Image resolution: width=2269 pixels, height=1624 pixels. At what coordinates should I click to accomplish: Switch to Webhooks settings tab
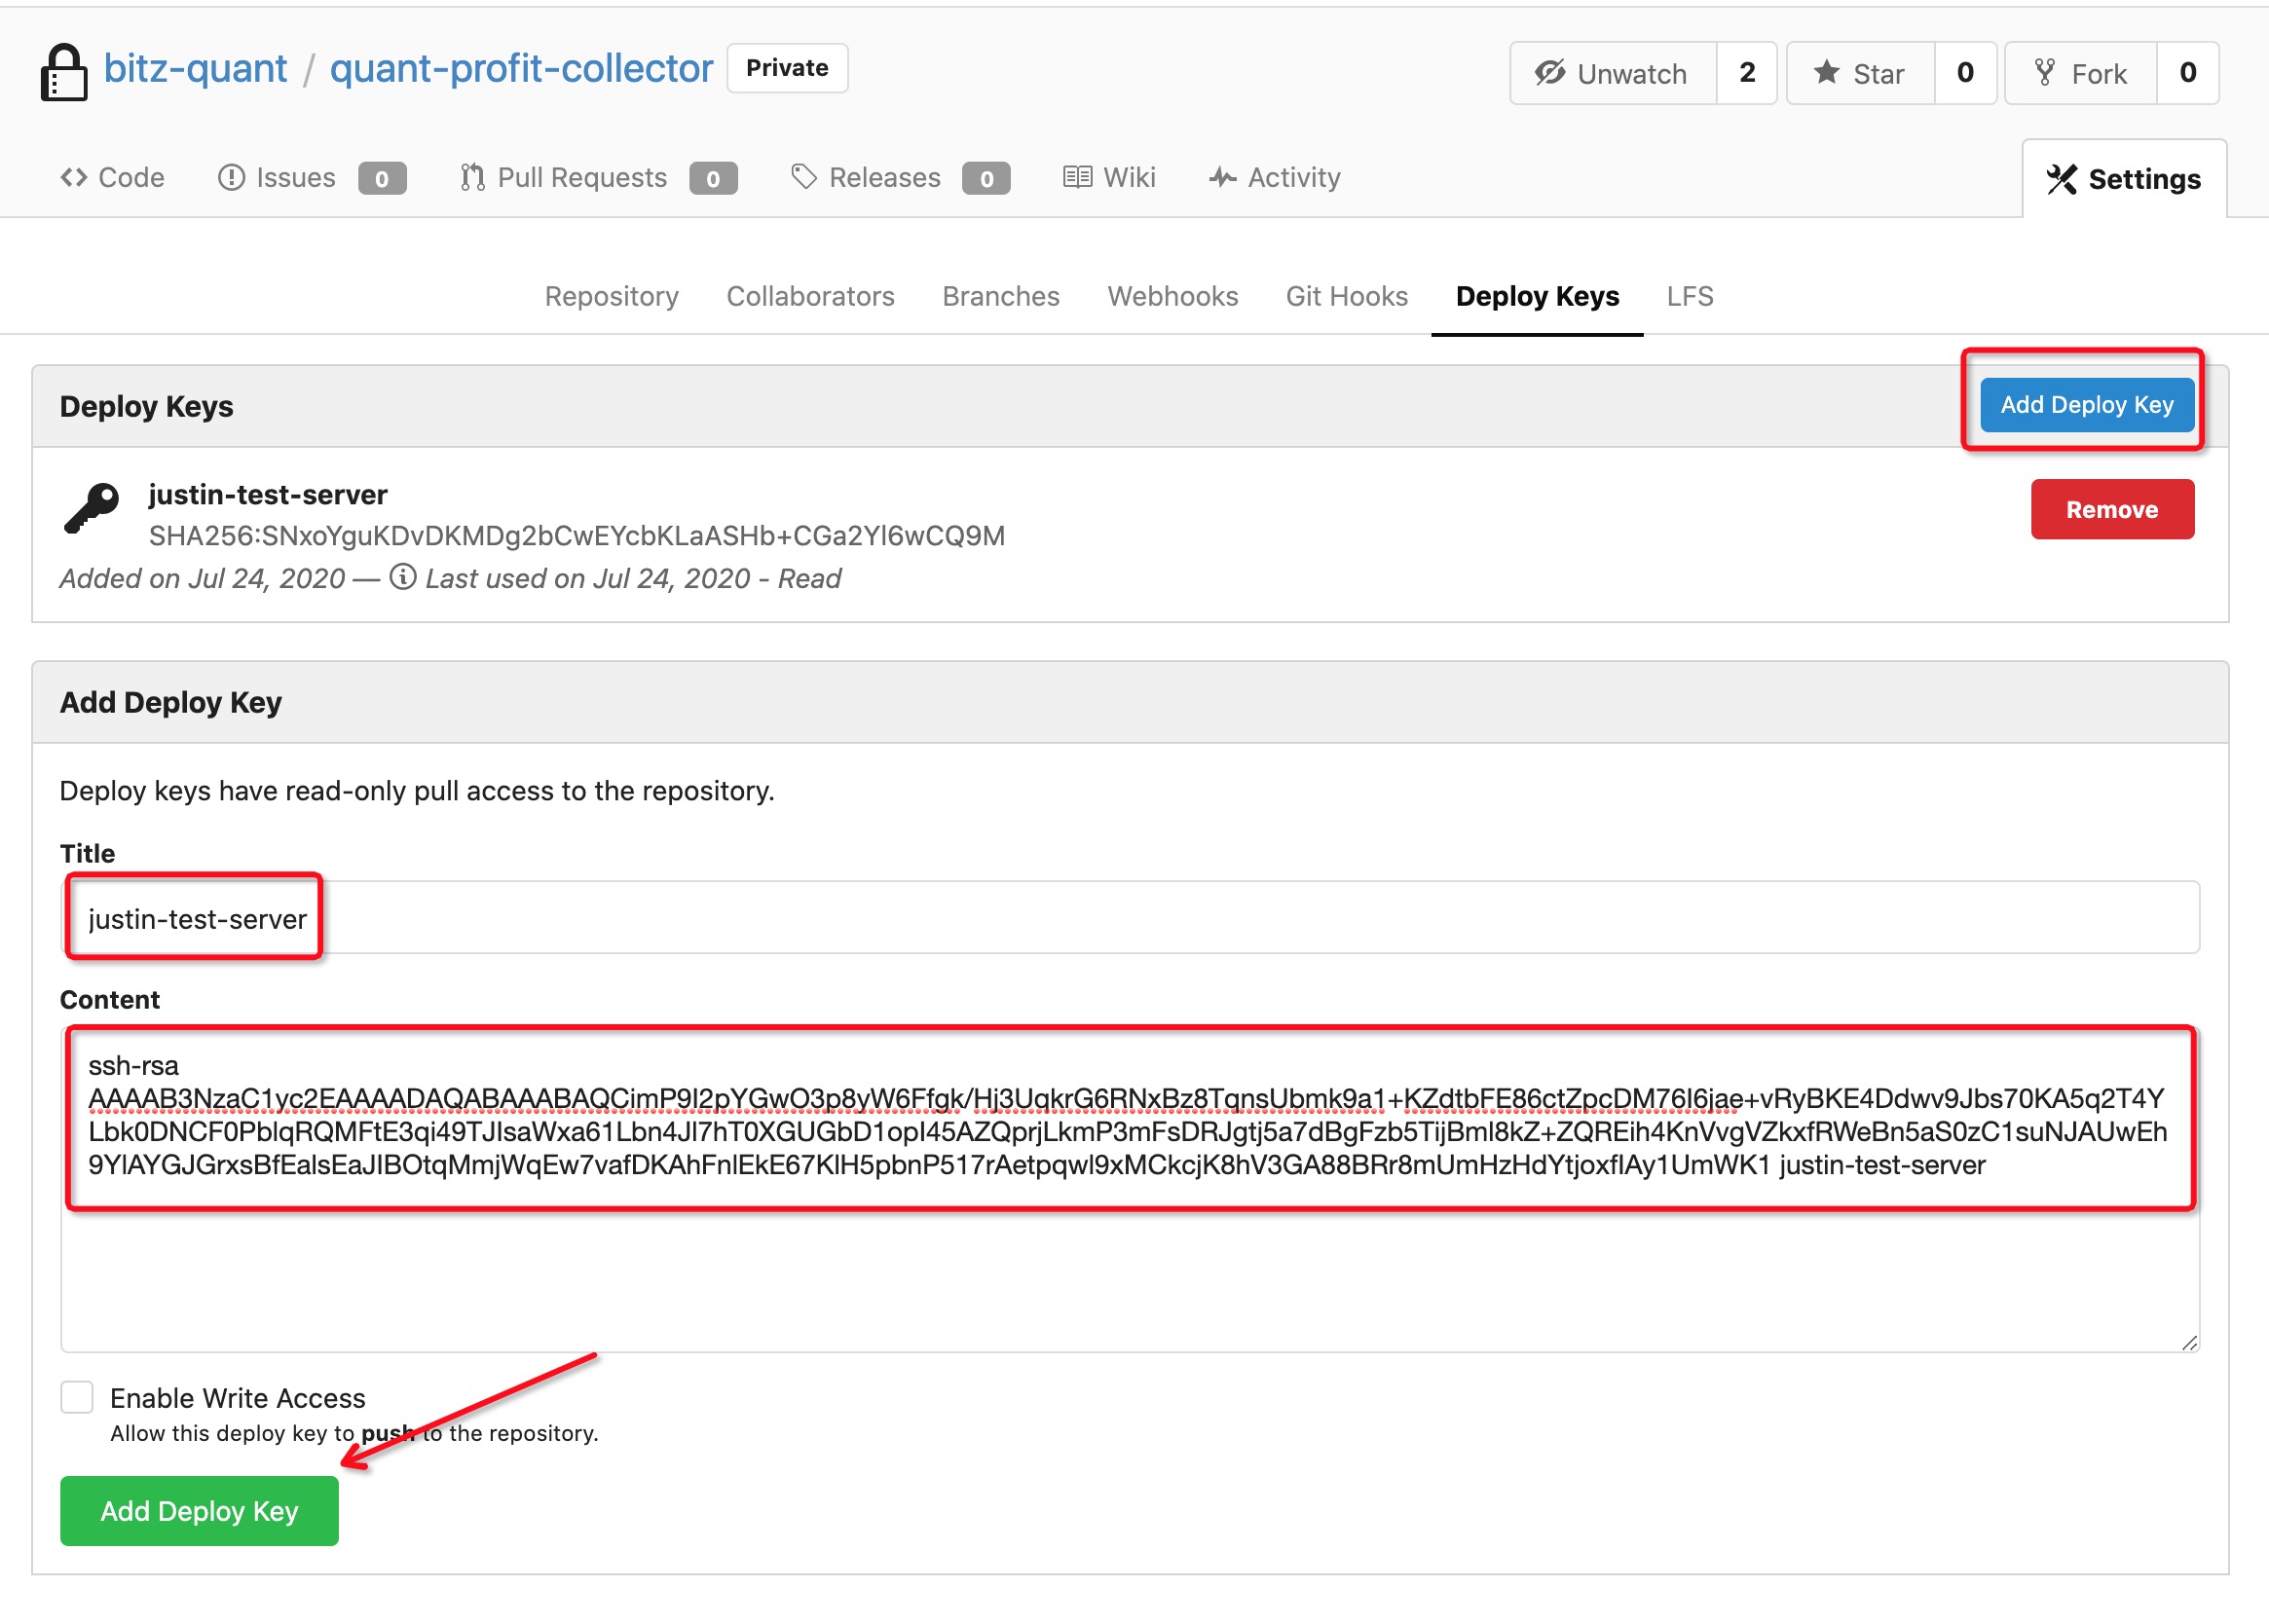(x=1172, y=296)
